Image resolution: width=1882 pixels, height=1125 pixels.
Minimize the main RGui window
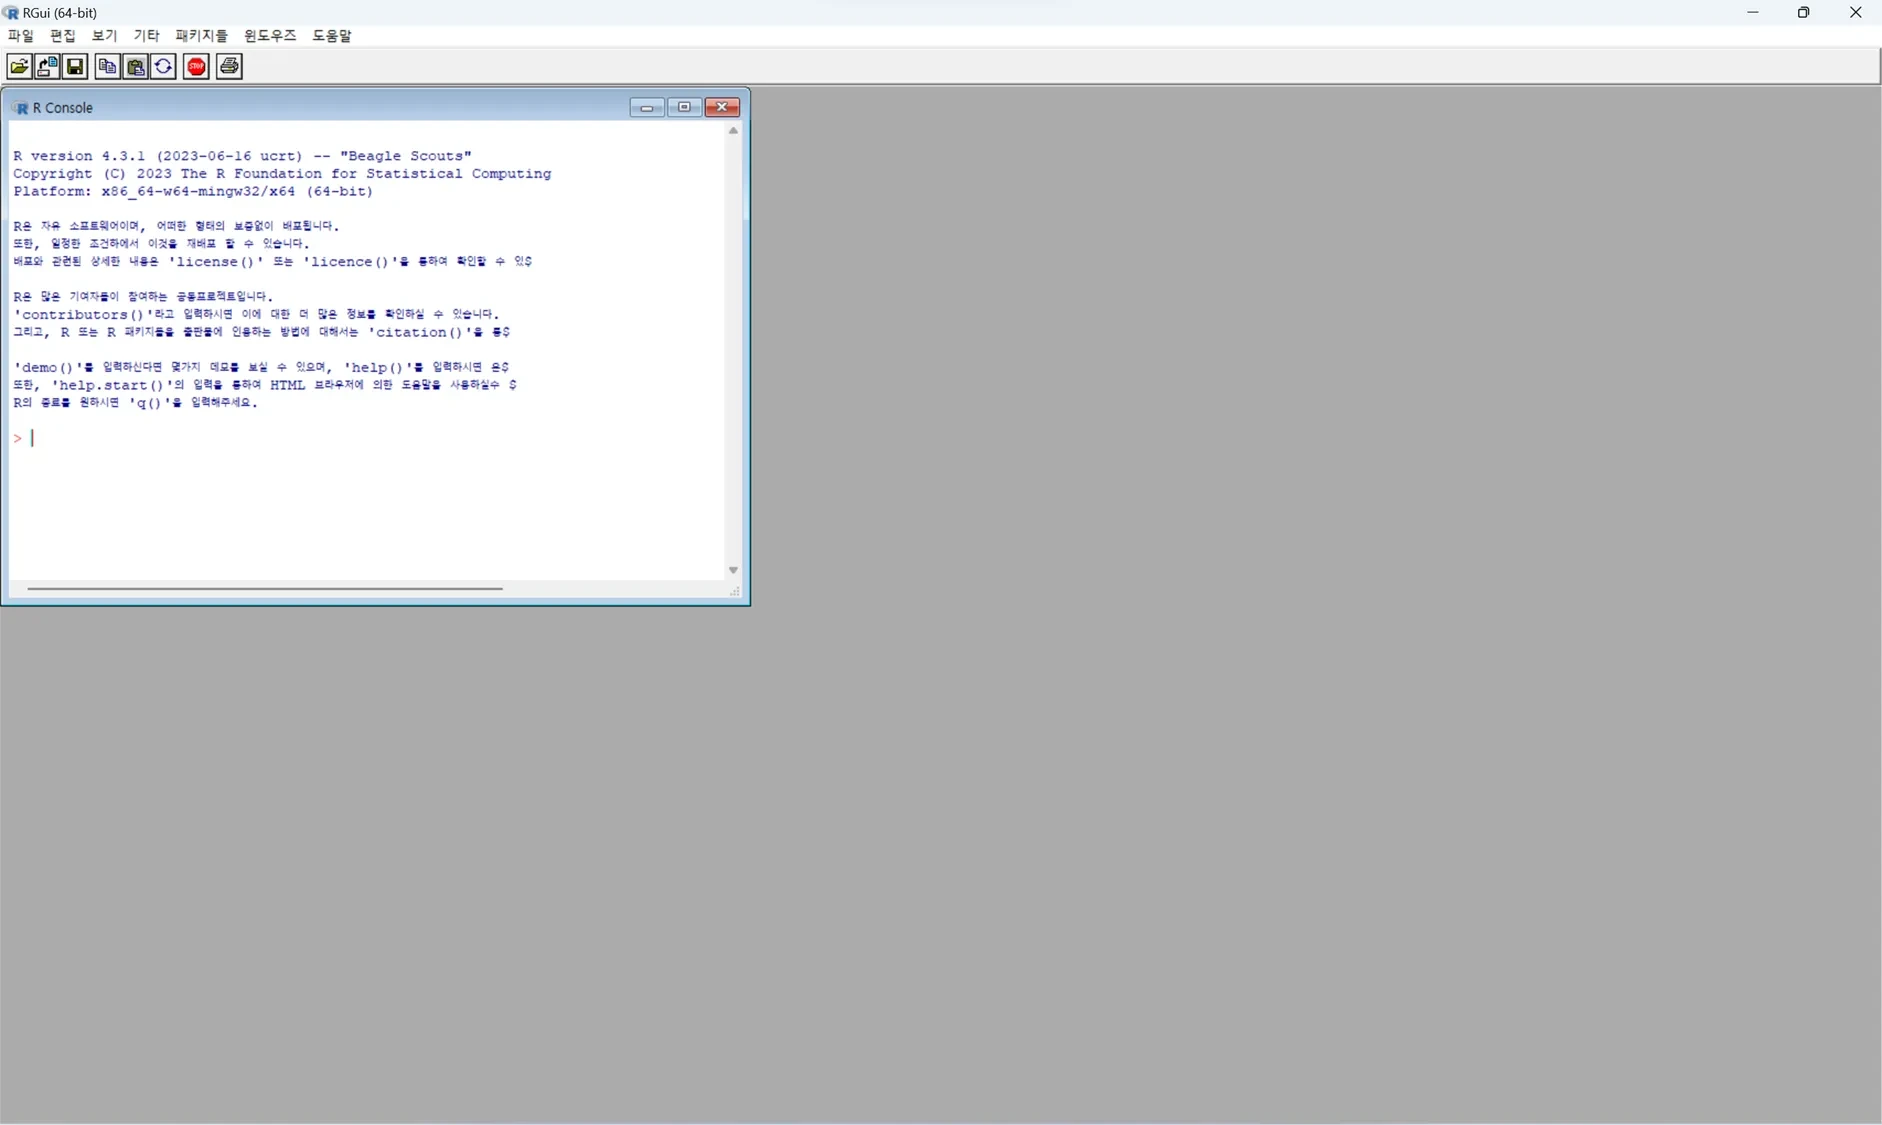point(1753,13)
